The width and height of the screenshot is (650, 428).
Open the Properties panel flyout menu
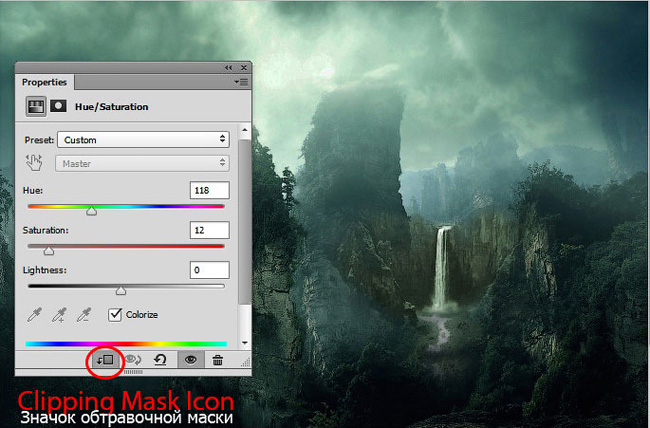(241, 82)
